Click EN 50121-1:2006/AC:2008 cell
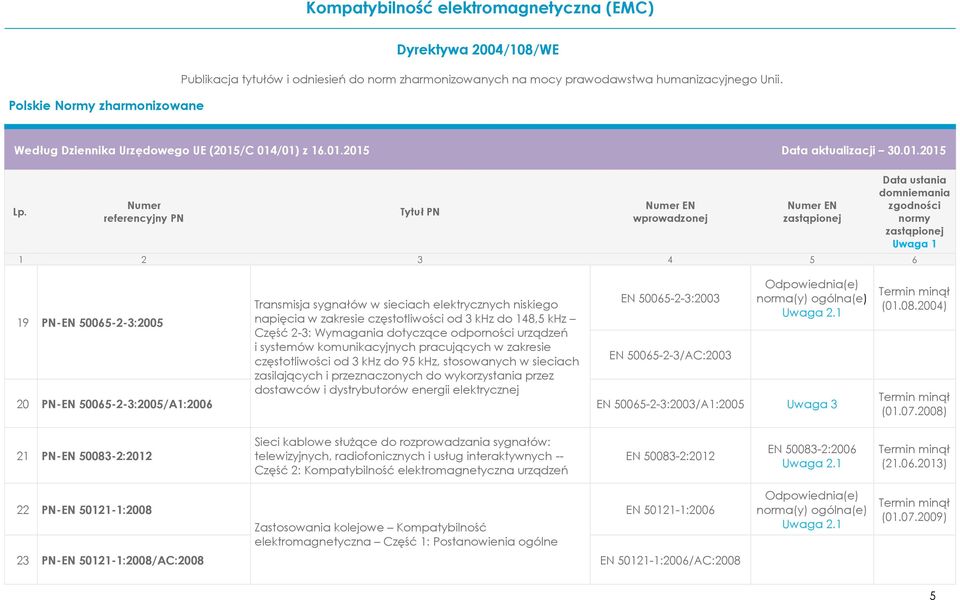The image size is (960, 600). (x=670, y=560)
